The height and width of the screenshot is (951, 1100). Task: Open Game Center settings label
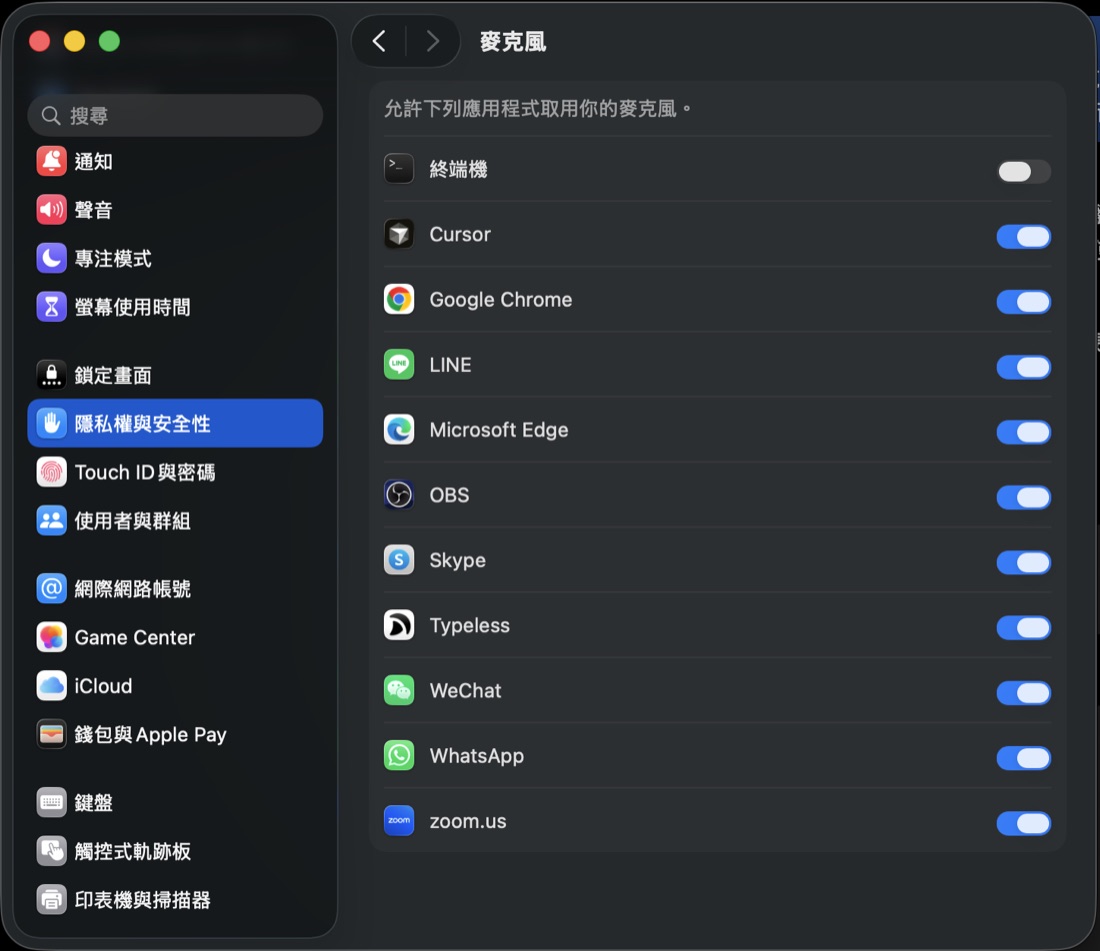135,637
